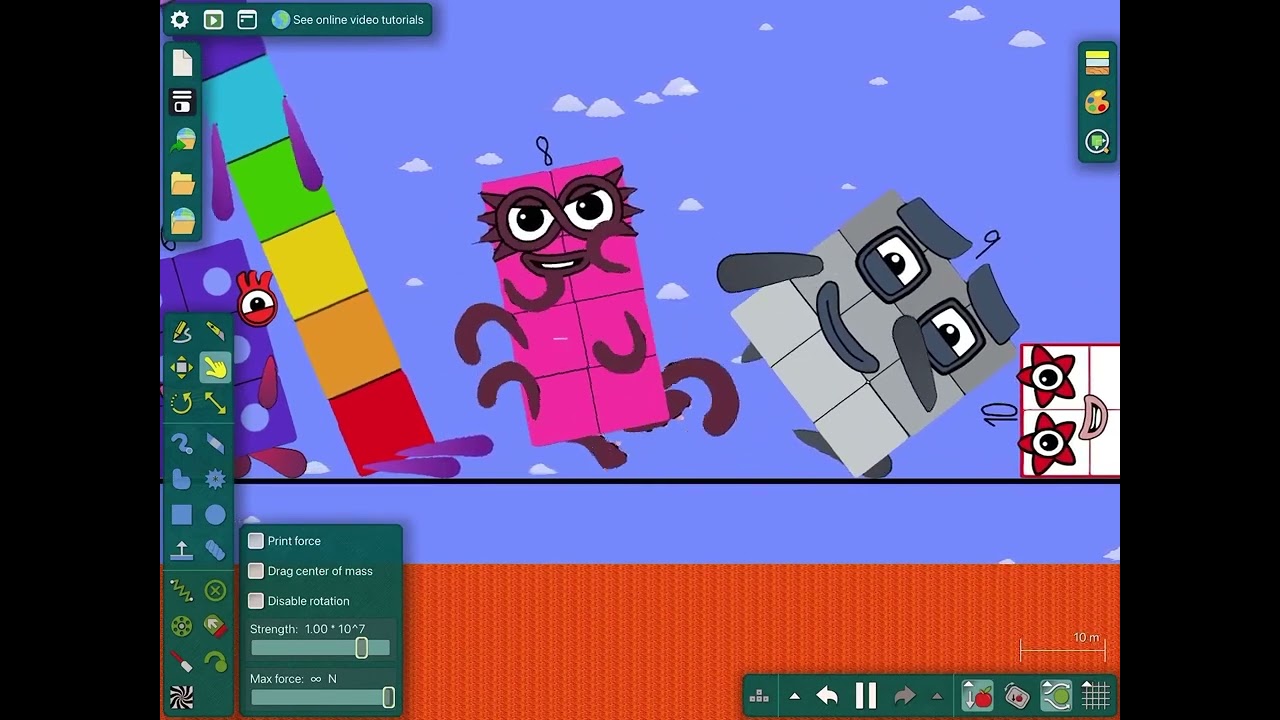Viewport: 1280px width, 720px height.
Task: Pause the simulation
Action: click(866, 696)
